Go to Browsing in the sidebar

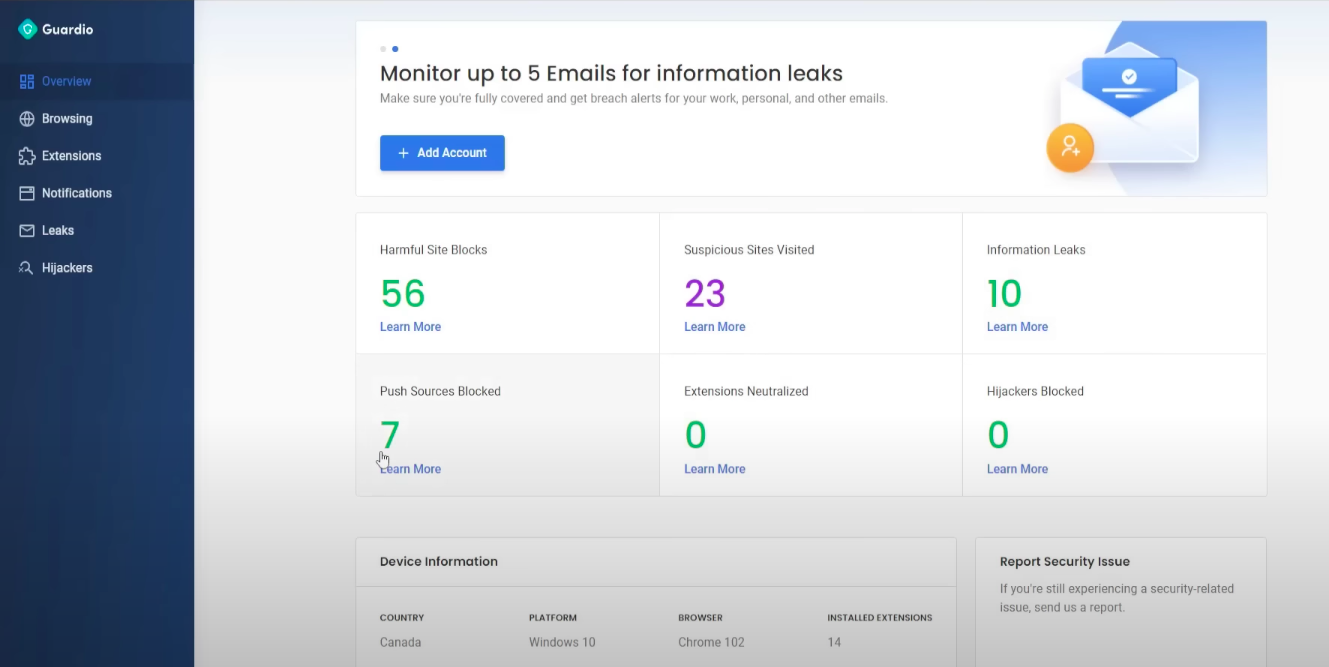pos(97,119)
